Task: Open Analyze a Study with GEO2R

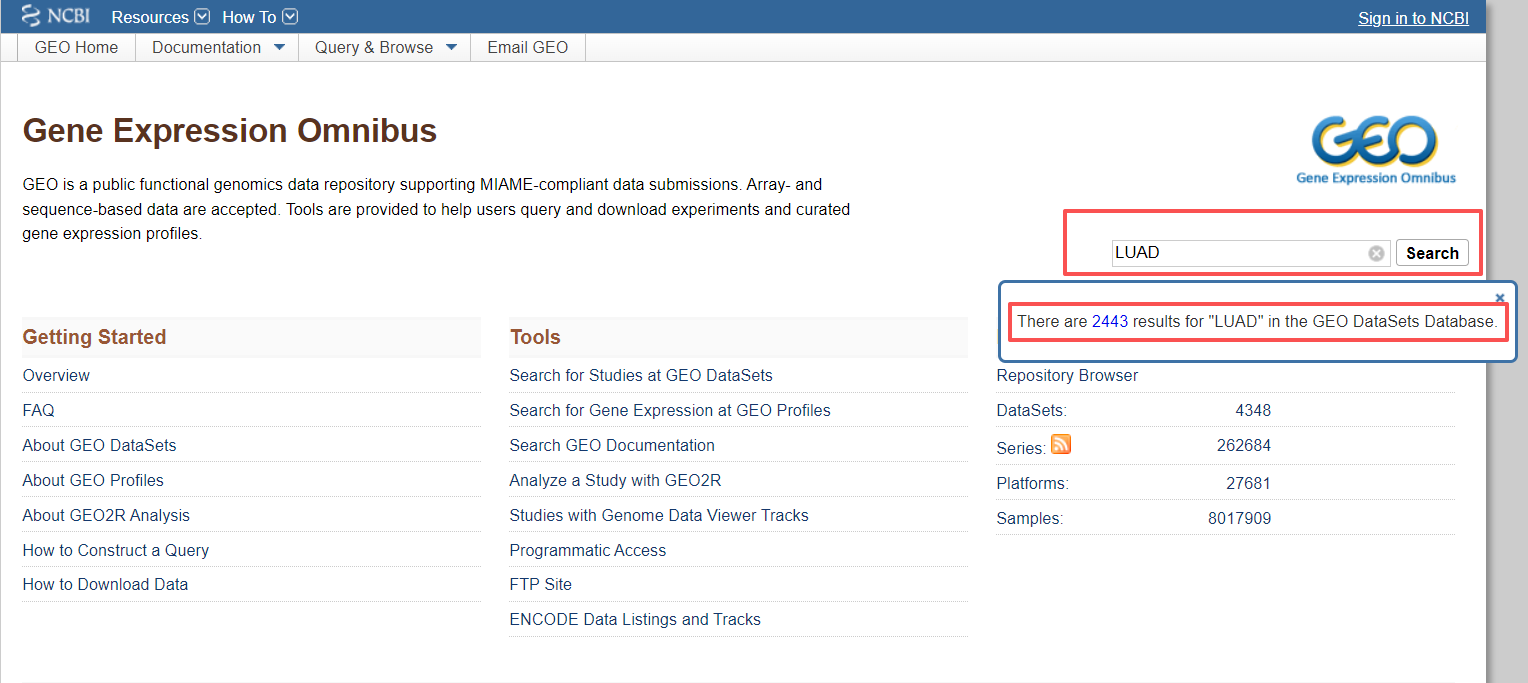Action: pyautogui.click(x=615, y=480)
